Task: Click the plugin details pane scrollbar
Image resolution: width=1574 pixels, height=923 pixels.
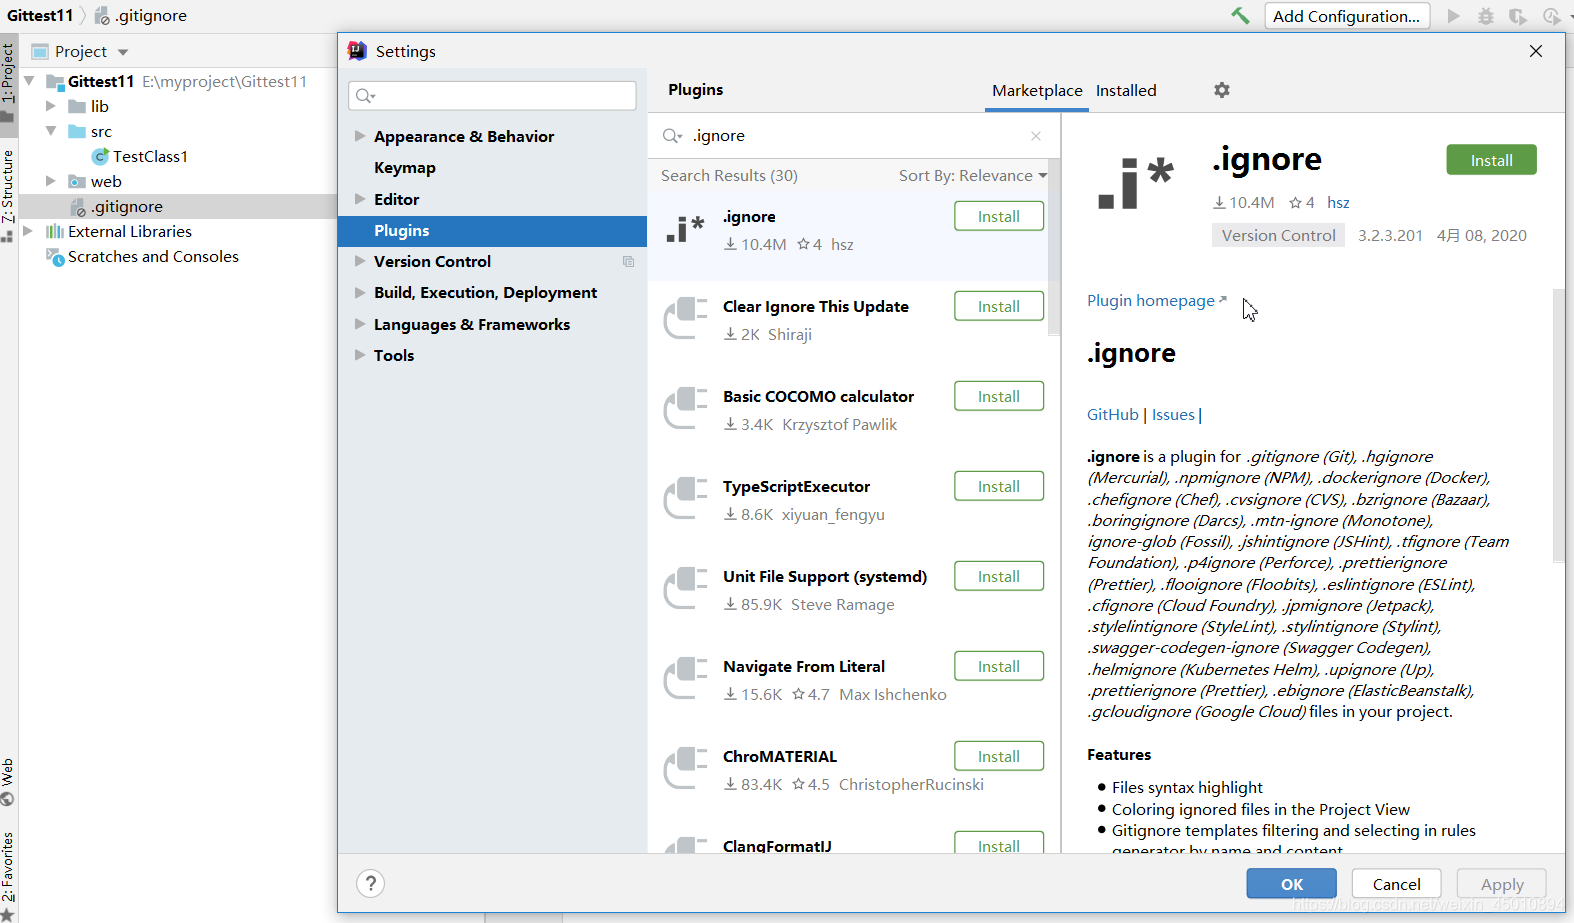Action: 1558,425
